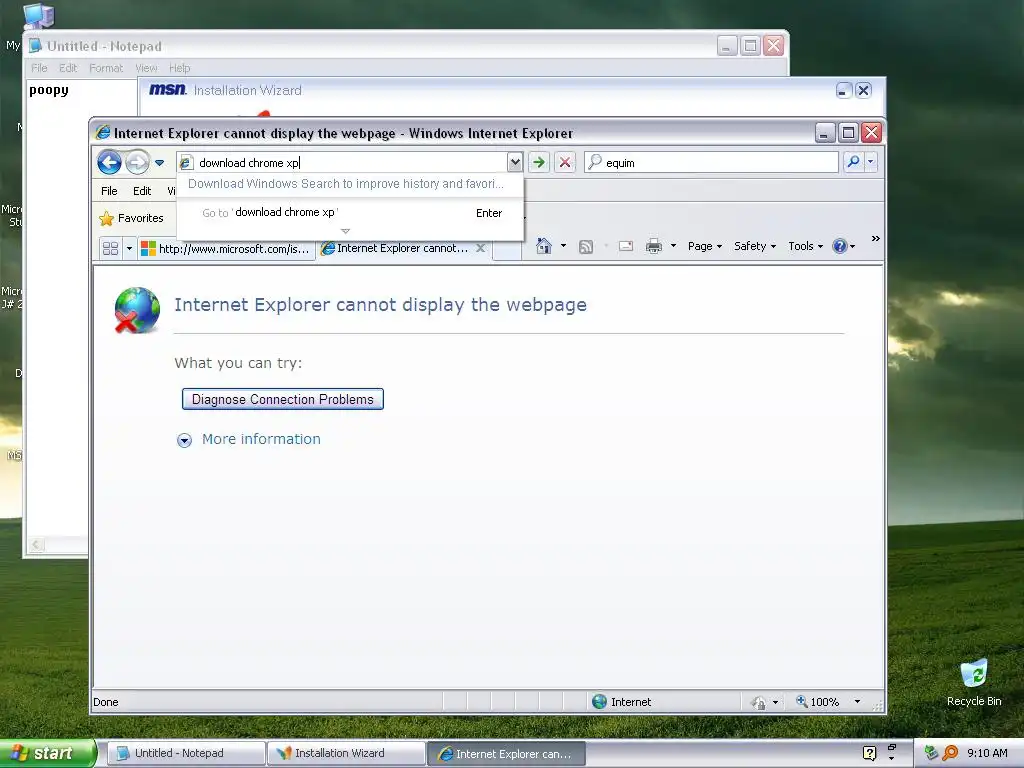Open the IE Edit menu
The image size is (1024, 768).
tap(142, 191)
